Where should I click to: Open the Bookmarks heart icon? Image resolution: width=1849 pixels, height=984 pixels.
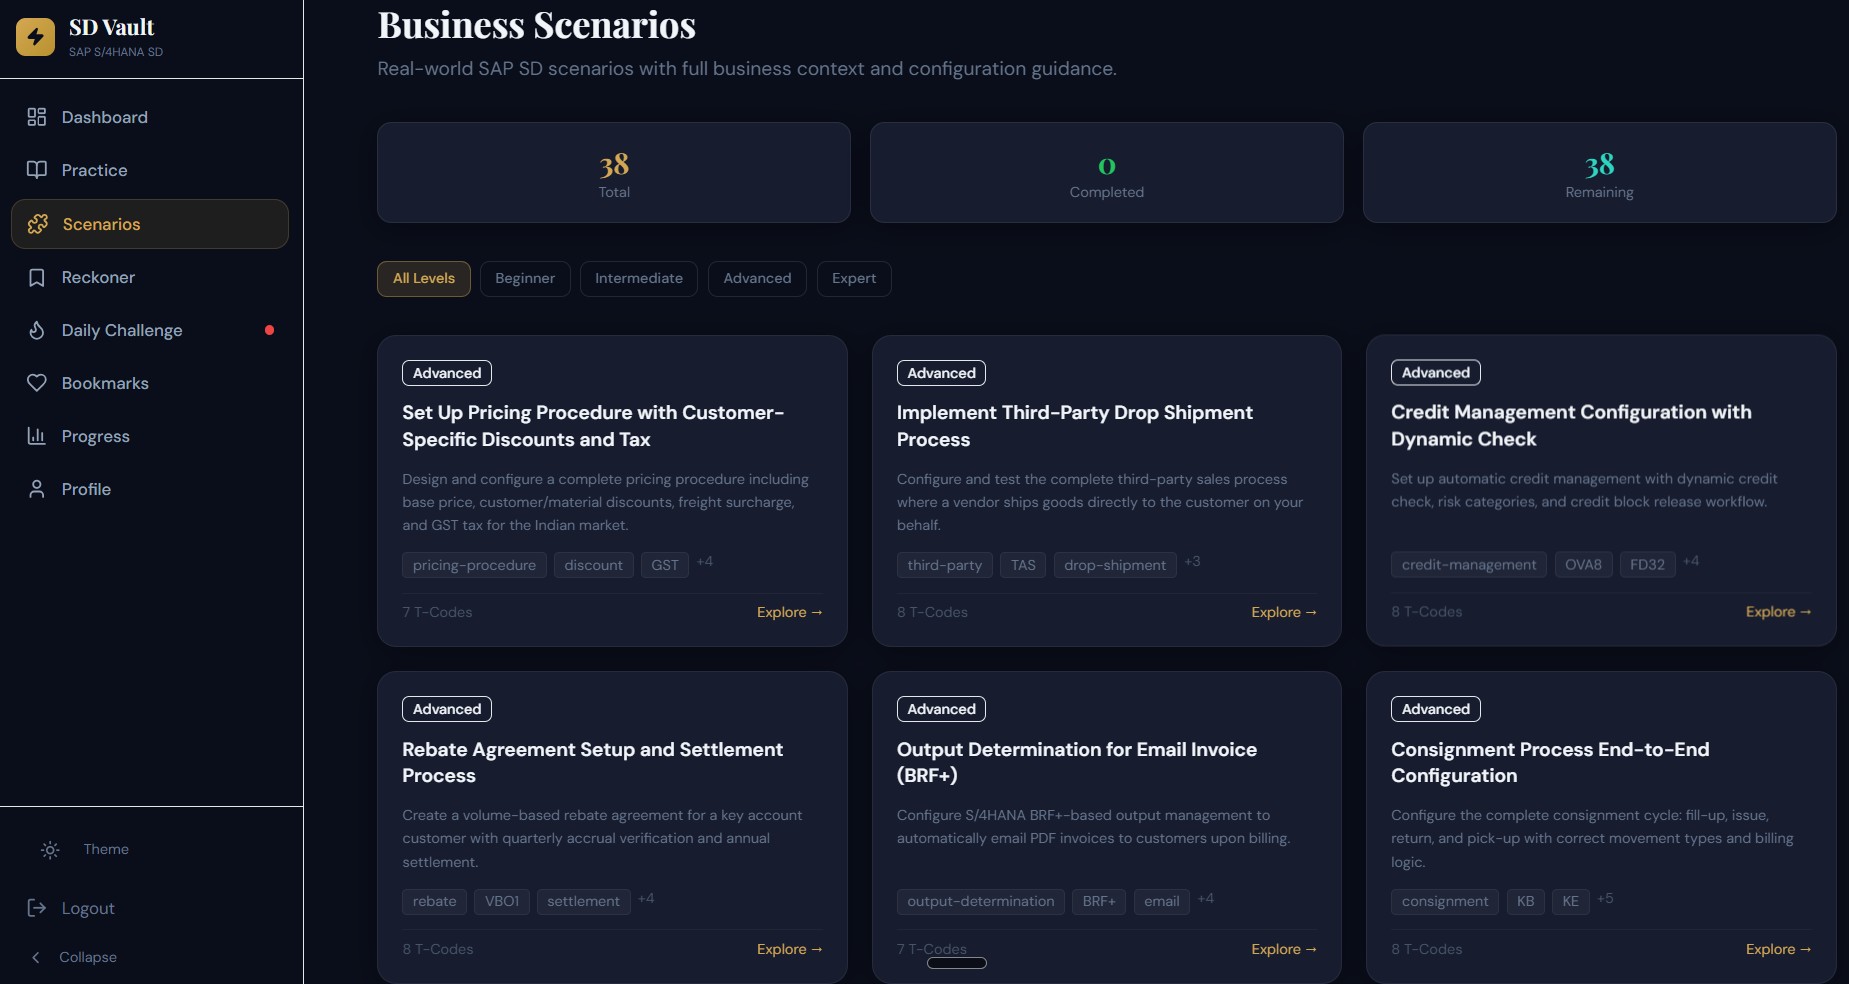(37, 383)
